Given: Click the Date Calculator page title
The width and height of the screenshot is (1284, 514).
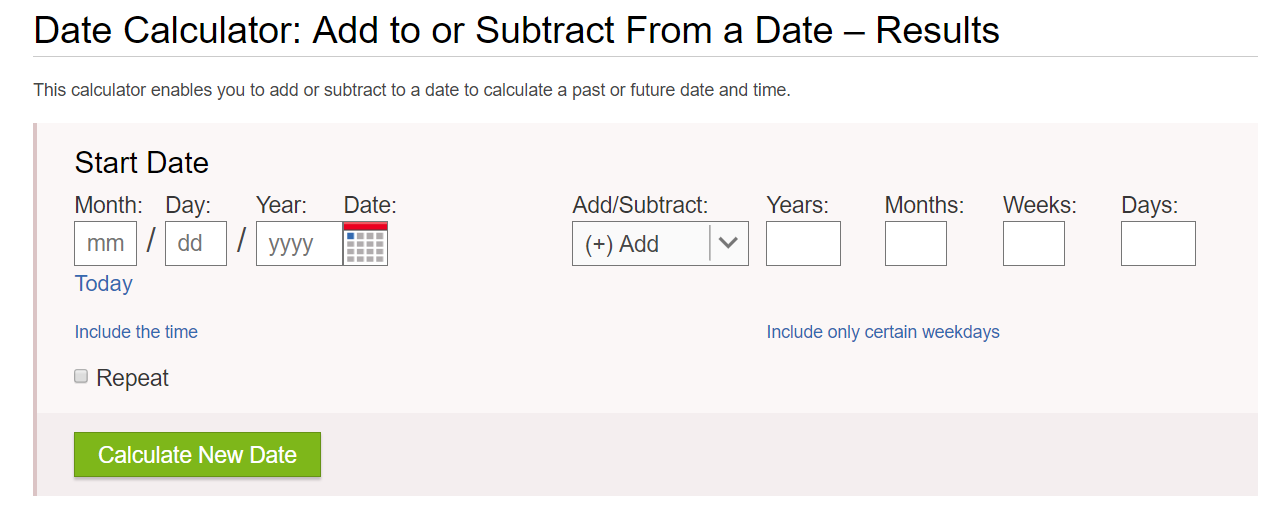Looking at the screenshot, I should tap(517, 31).
